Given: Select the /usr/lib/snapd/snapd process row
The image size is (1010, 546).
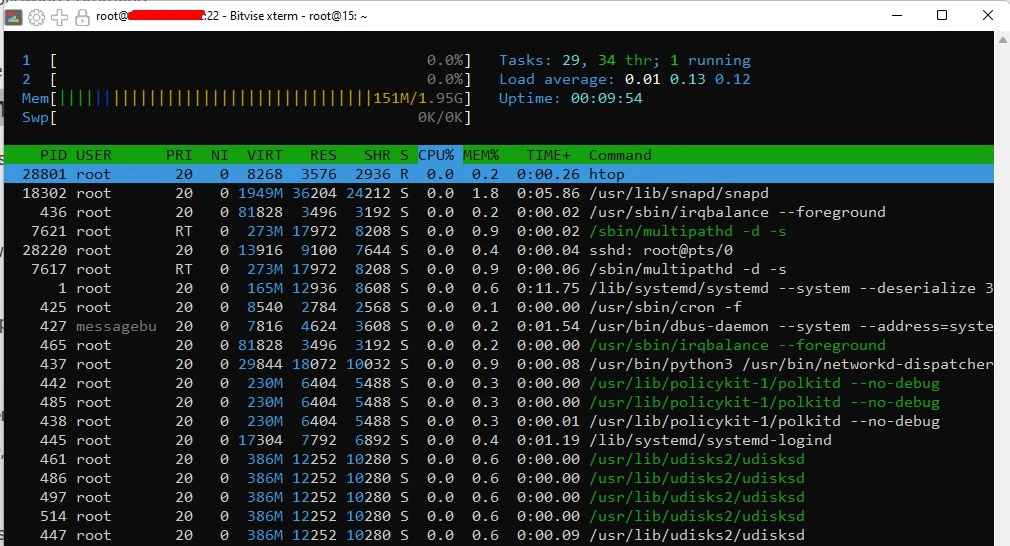Looking at the screenshot, I should click(499, 193).
